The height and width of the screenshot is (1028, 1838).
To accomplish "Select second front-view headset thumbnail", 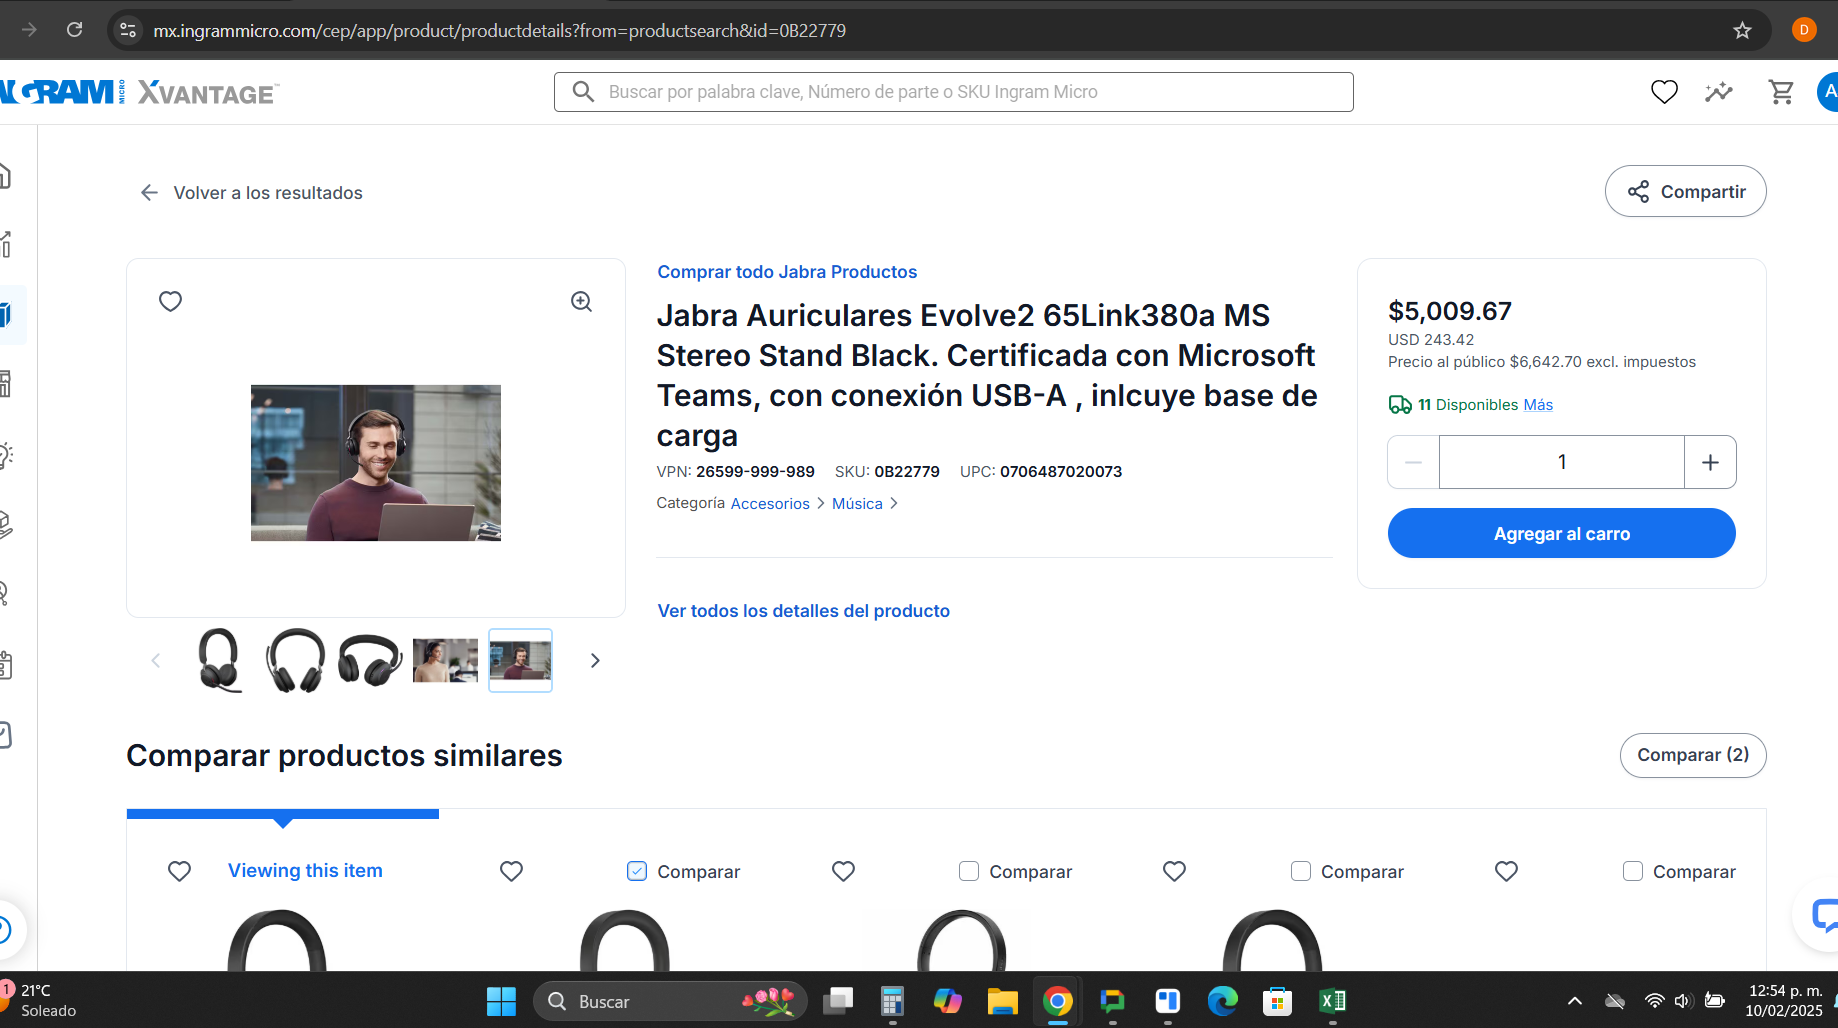I will 295,660.
